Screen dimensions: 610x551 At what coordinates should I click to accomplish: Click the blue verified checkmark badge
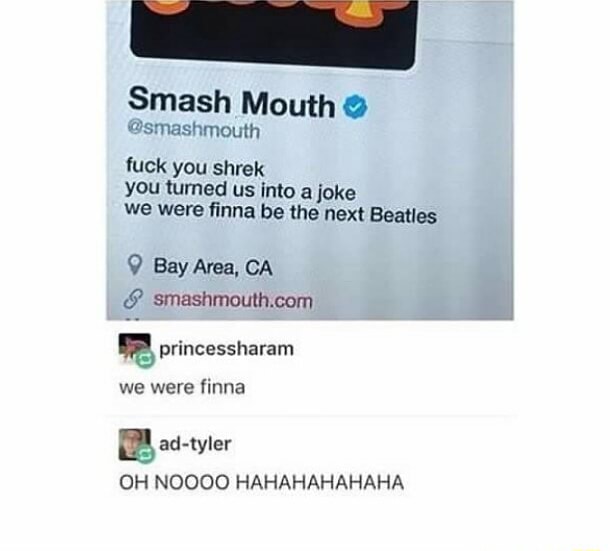(355, 106)
